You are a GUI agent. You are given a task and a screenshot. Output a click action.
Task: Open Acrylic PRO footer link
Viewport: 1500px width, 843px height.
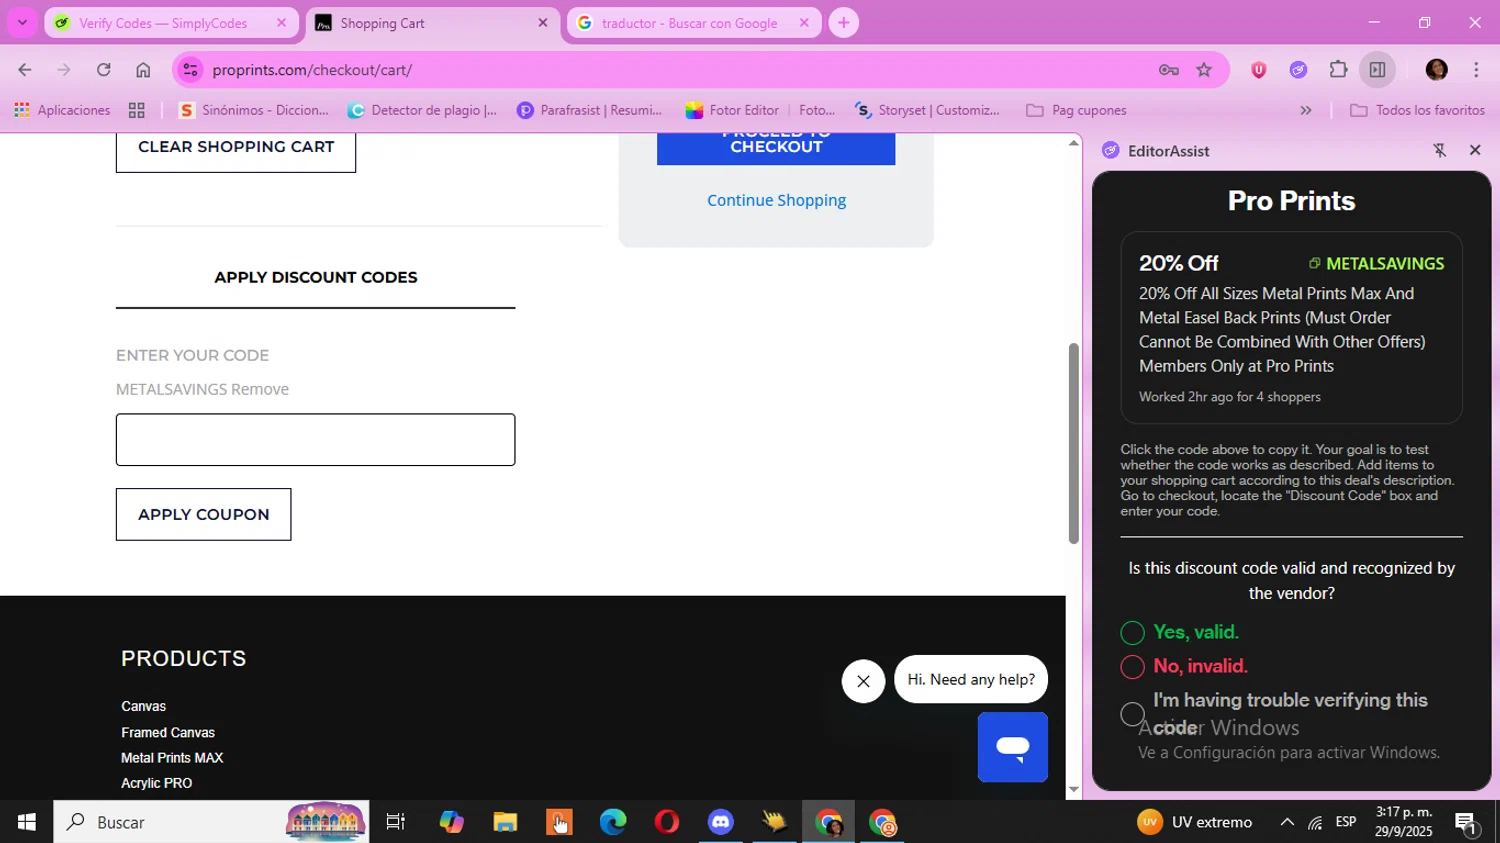(156, 783)
